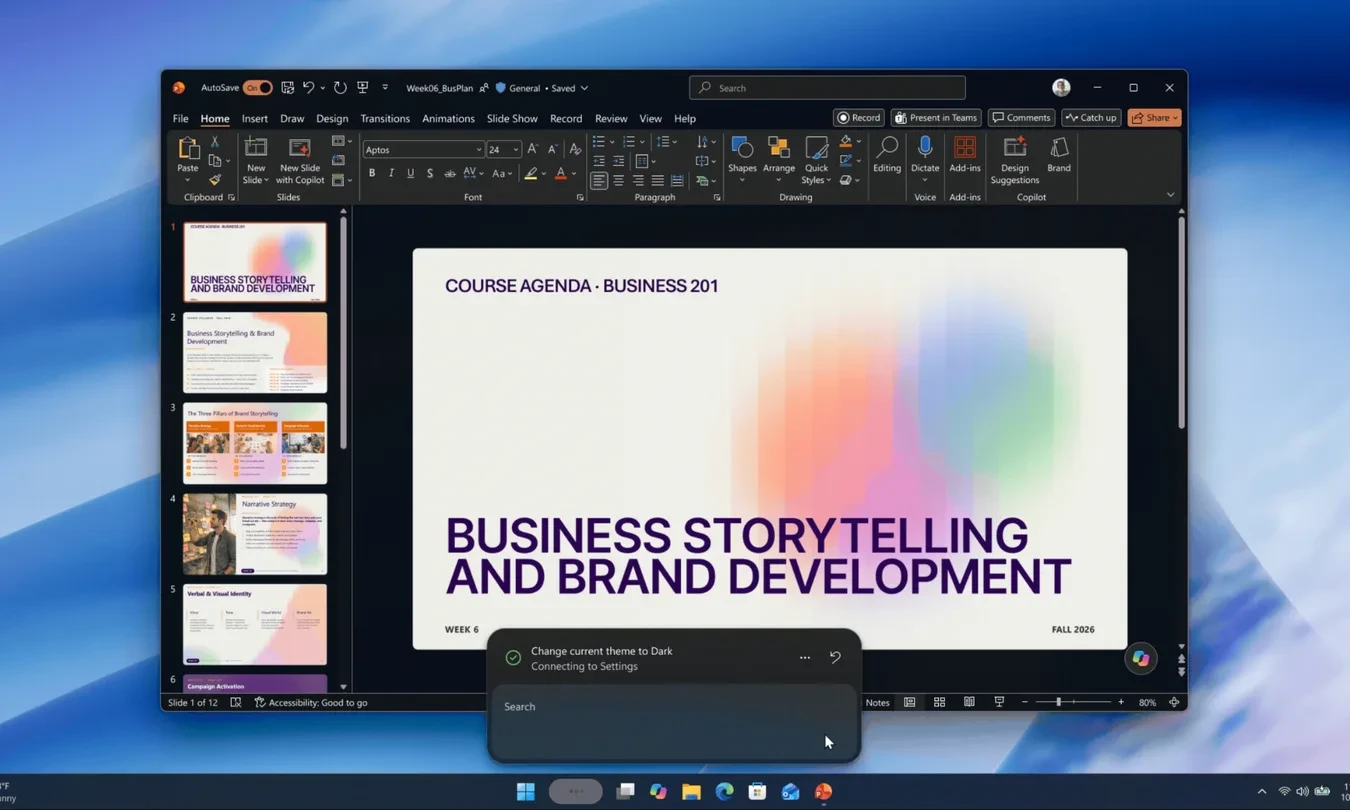Open the Arrange options

click(779, 160)
